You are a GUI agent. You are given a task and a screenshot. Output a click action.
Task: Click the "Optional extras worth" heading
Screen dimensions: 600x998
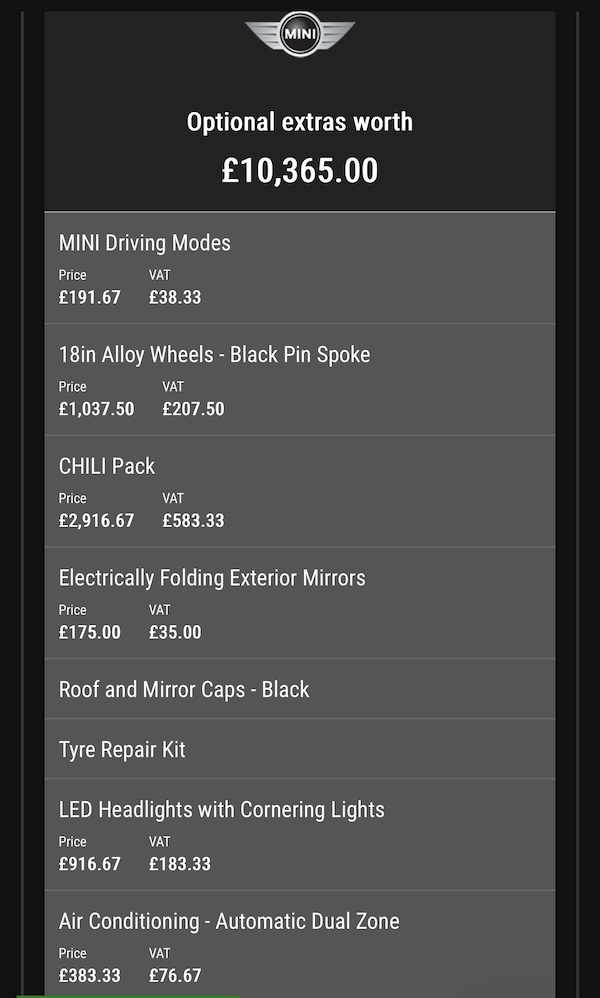pos(300,122)
